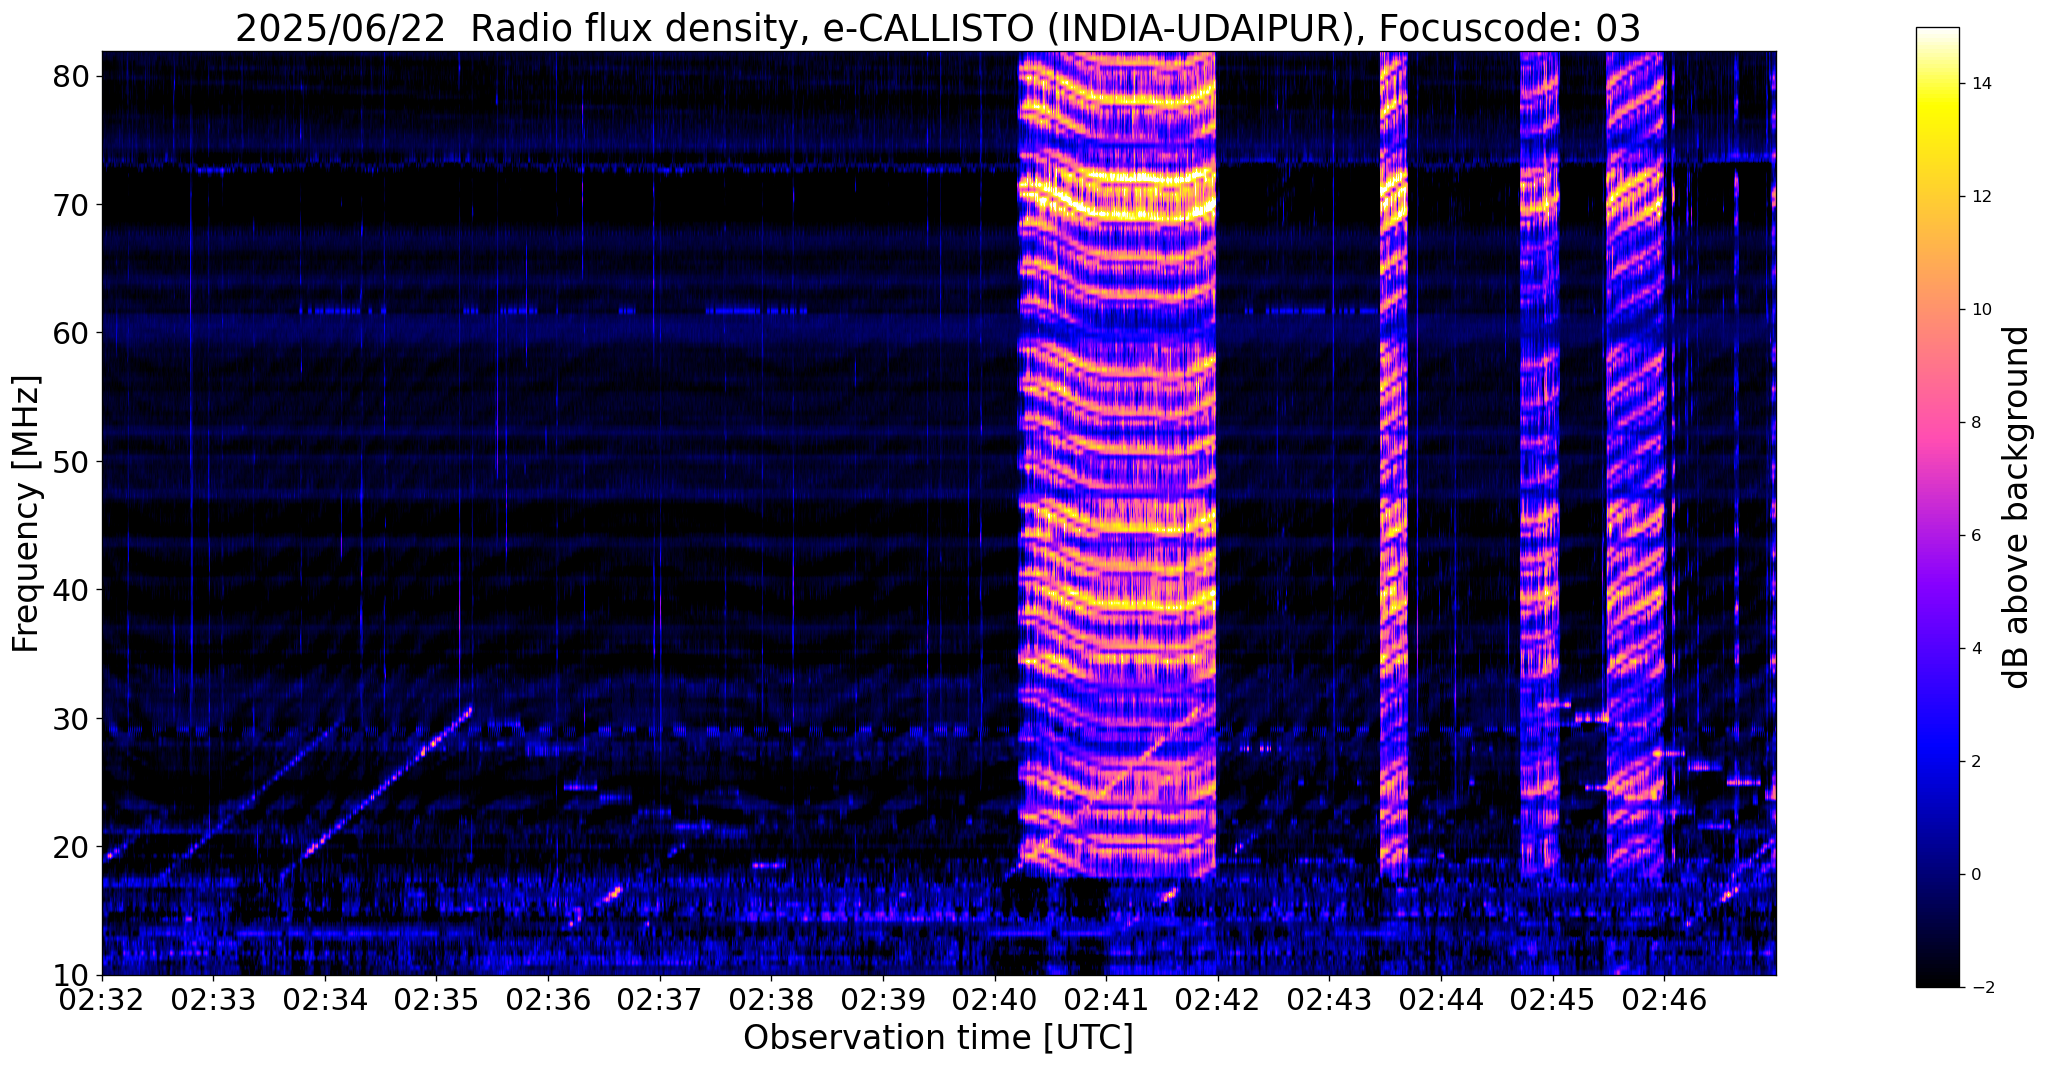Click the 02:39 time tick label
Viewport: 2047px width, 1067px height.
click(x=883, y=999)
